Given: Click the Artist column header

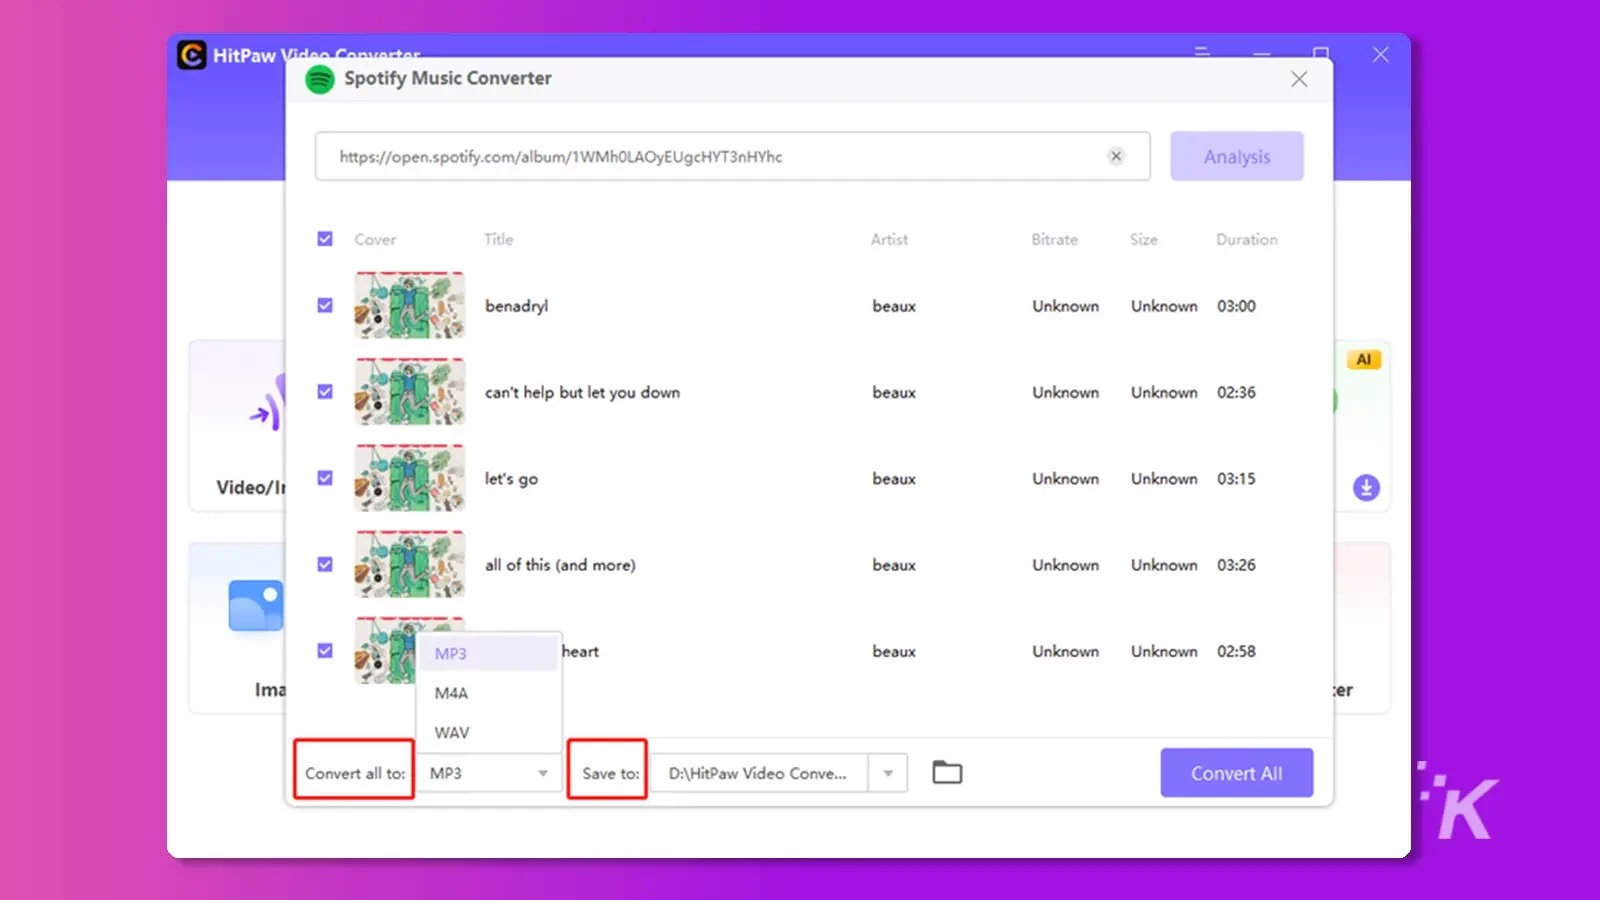Looking at the screenshot, I should (x=889, y=239).
